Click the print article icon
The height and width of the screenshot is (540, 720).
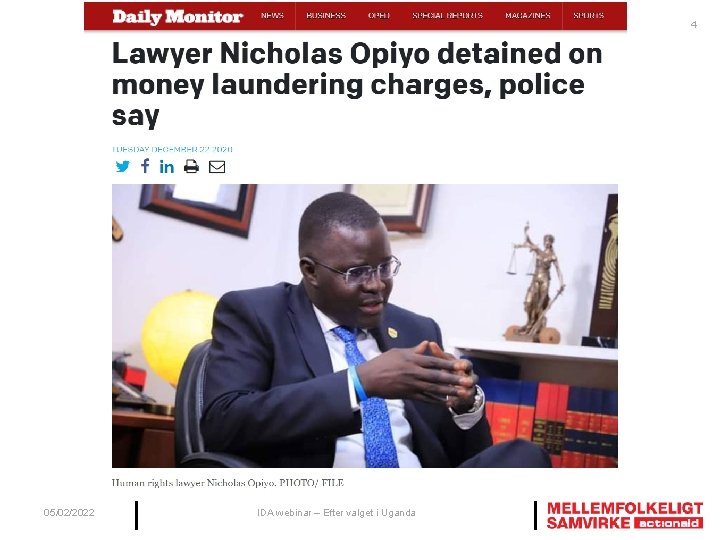coord(191,166)
